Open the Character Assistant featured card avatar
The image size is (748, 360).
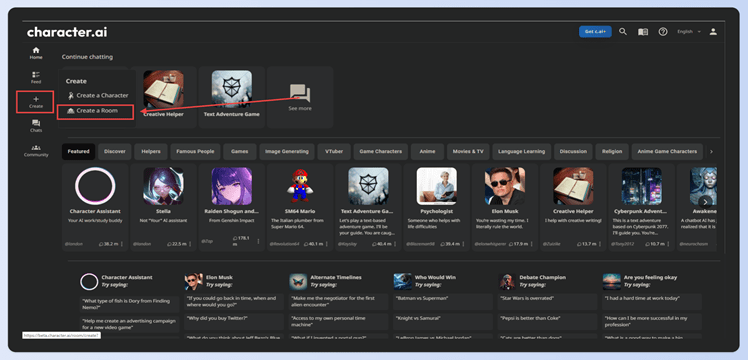(95, 186)
